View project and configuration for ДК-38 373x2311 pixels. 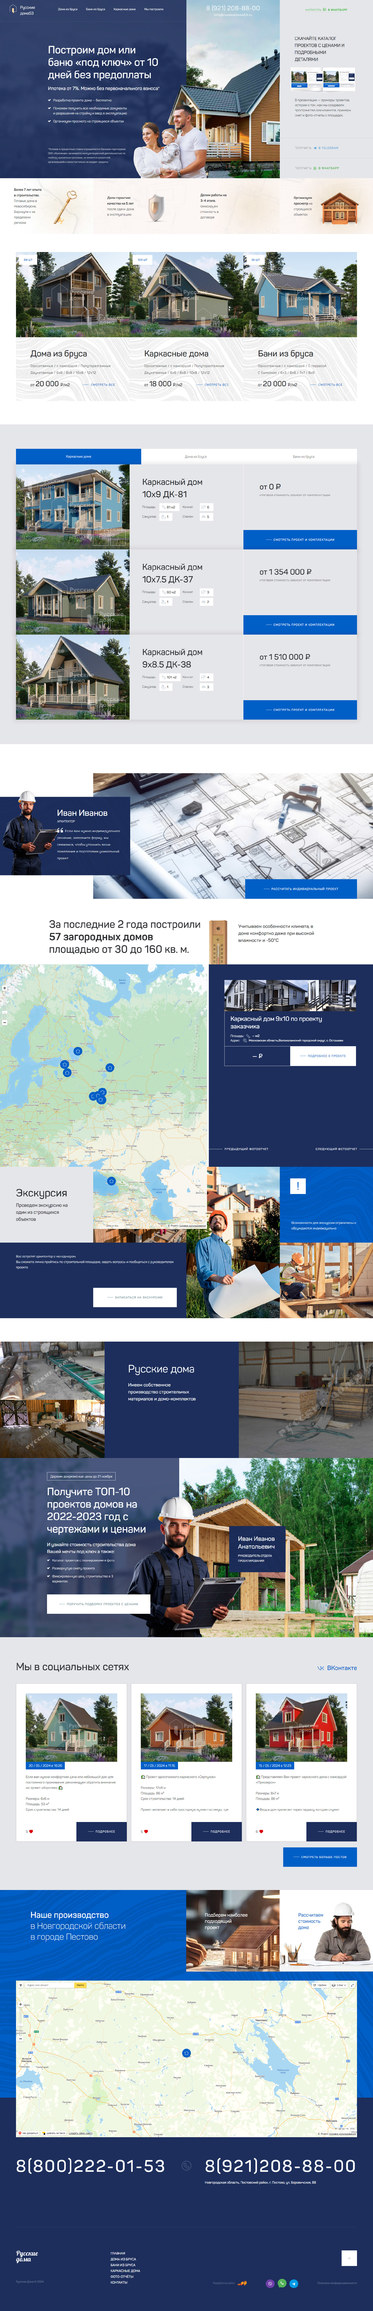(x=300, y=709)
